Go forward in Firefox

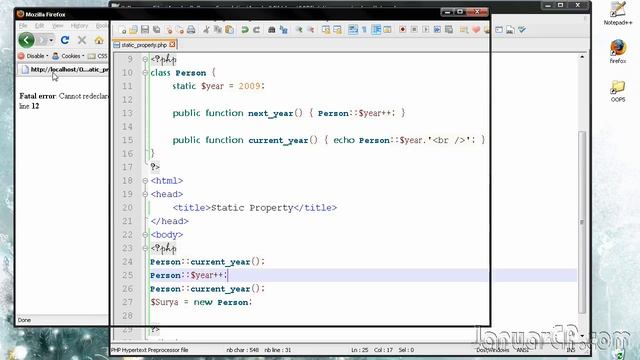pos(41,40)
